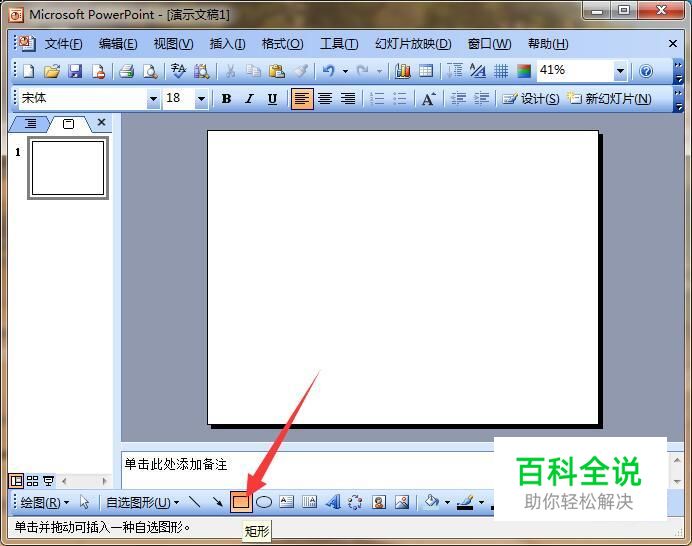Choose the Select Objects pointer tool
The height and width of the screenshot is (546, 692).
[x=84, y=502]
